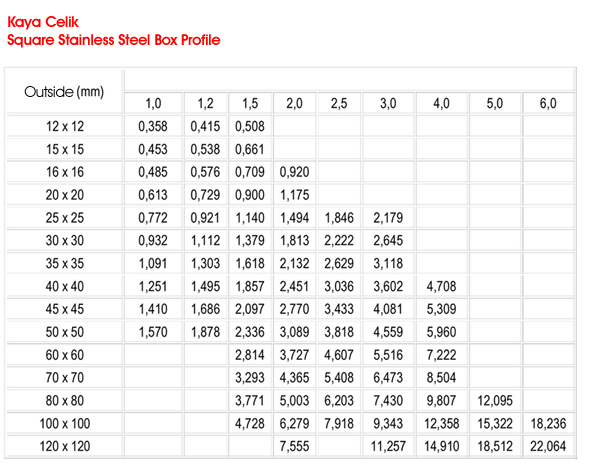
Task: Select the cell containing 7,555
Action: point(294,445)
